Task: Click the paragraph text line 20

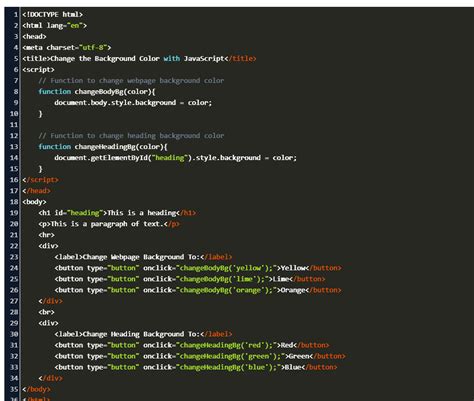Action: 109,223
